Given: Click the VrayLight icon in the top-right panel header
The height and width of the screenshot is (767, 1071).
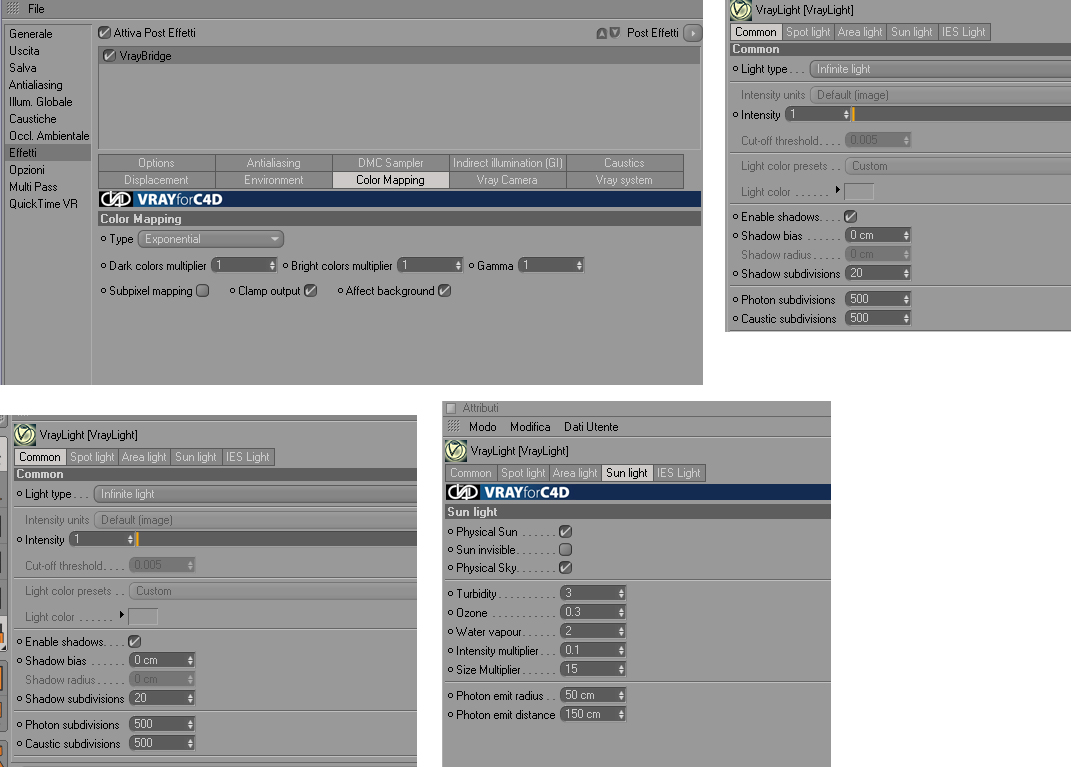Looking at the screenshot, I should pos(741,10).
